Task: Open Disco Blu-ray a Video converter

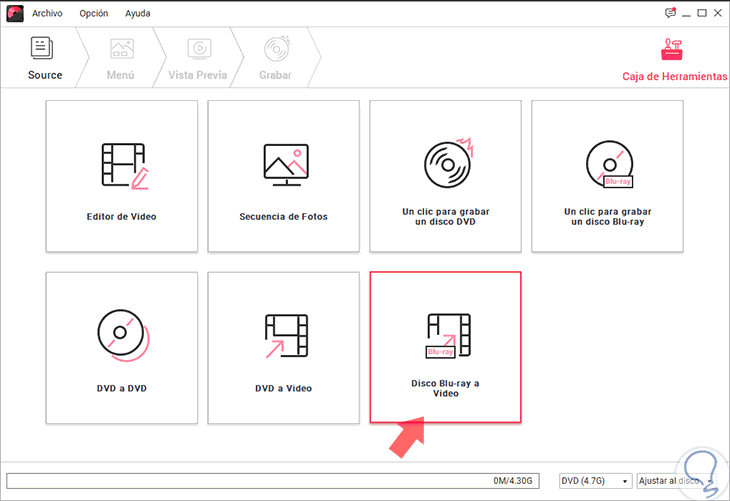Action: (446, 347)
